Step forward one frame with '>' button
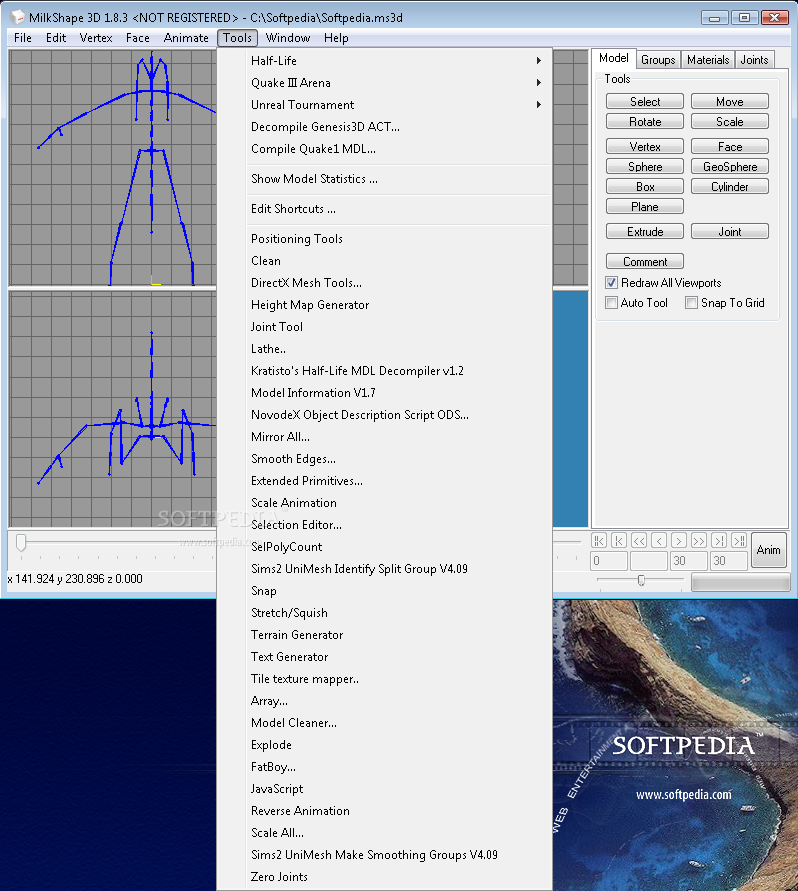Viewport: 798px width, 891px height. coord(679,540)
